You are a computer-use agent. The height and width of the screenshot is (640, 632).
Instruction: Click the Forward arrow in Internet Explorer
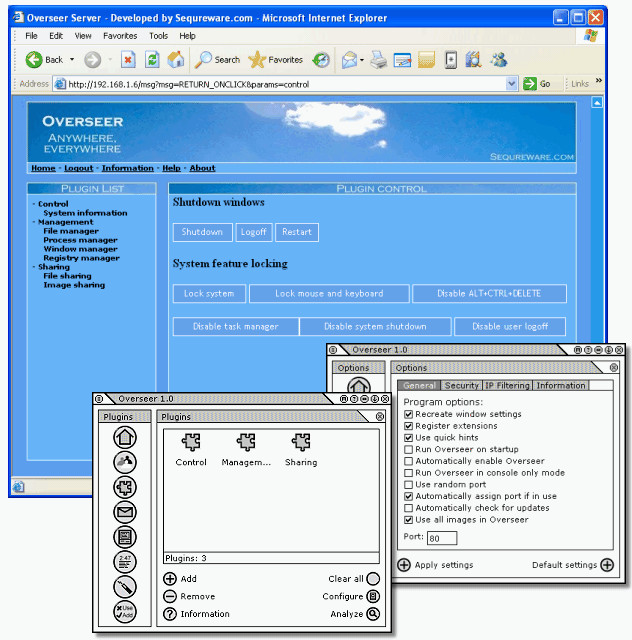click(93, 60)
